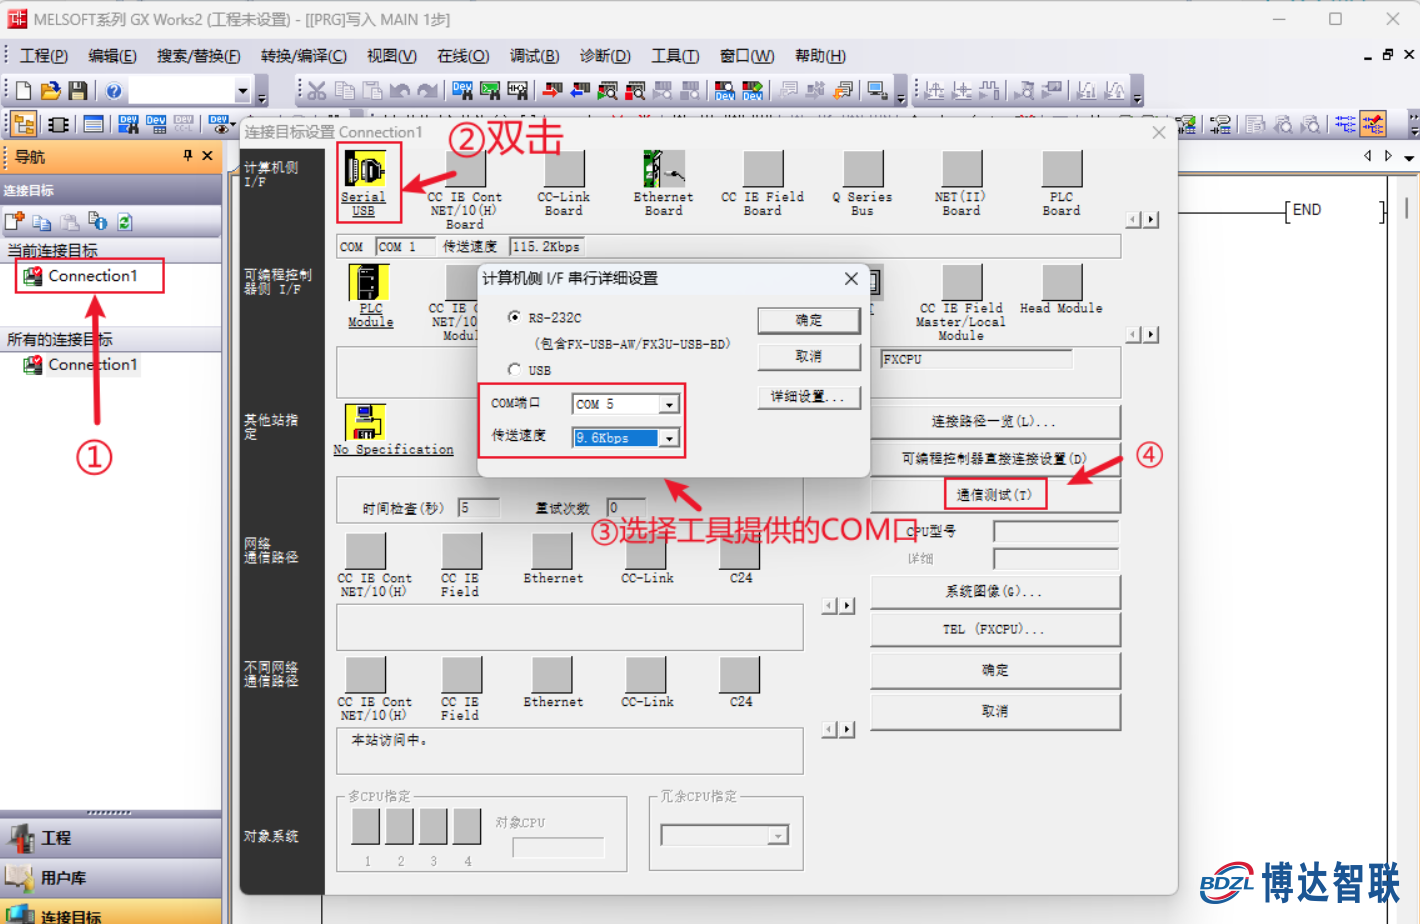This screenshot has height=924, width=1420.
Task: Click 可编程控制器直接连接设置 button
Action: [x=995, y=458]
